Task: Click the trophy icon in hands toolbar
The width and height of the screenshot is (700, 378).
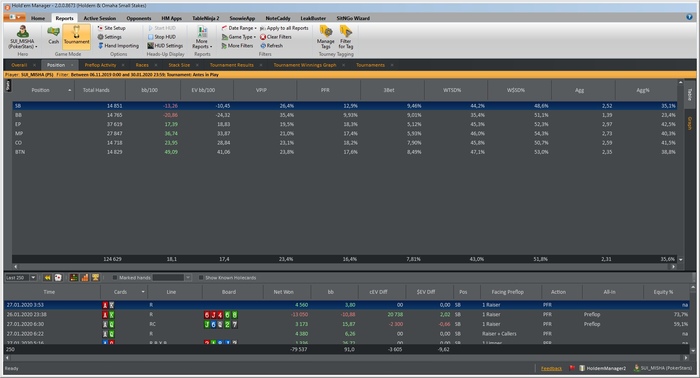Action: click(x=95, y=278)
